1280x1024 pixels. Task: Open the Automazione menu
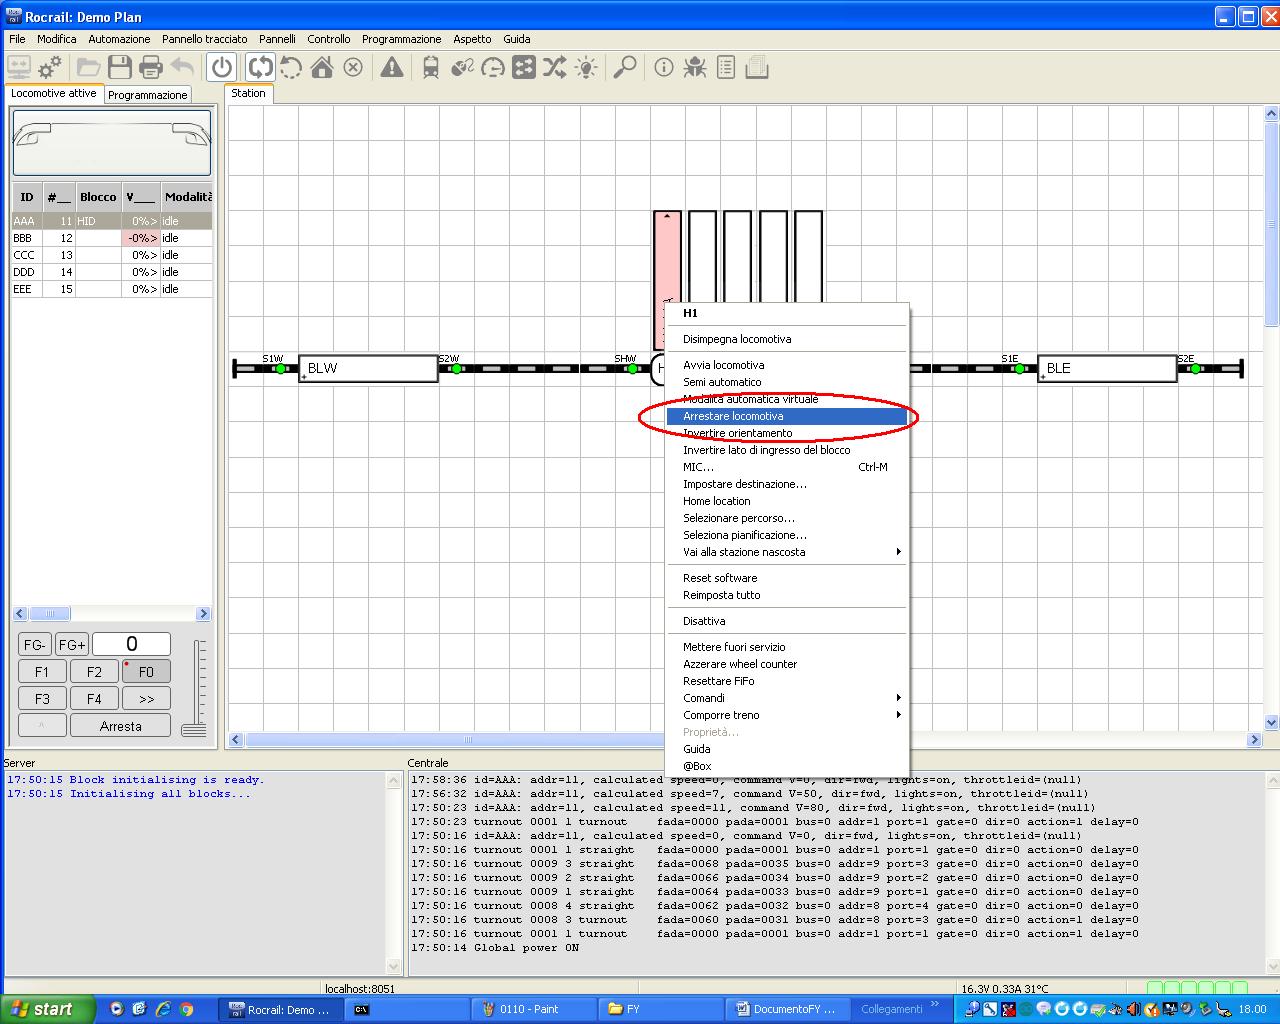click(x=119, y=39)
